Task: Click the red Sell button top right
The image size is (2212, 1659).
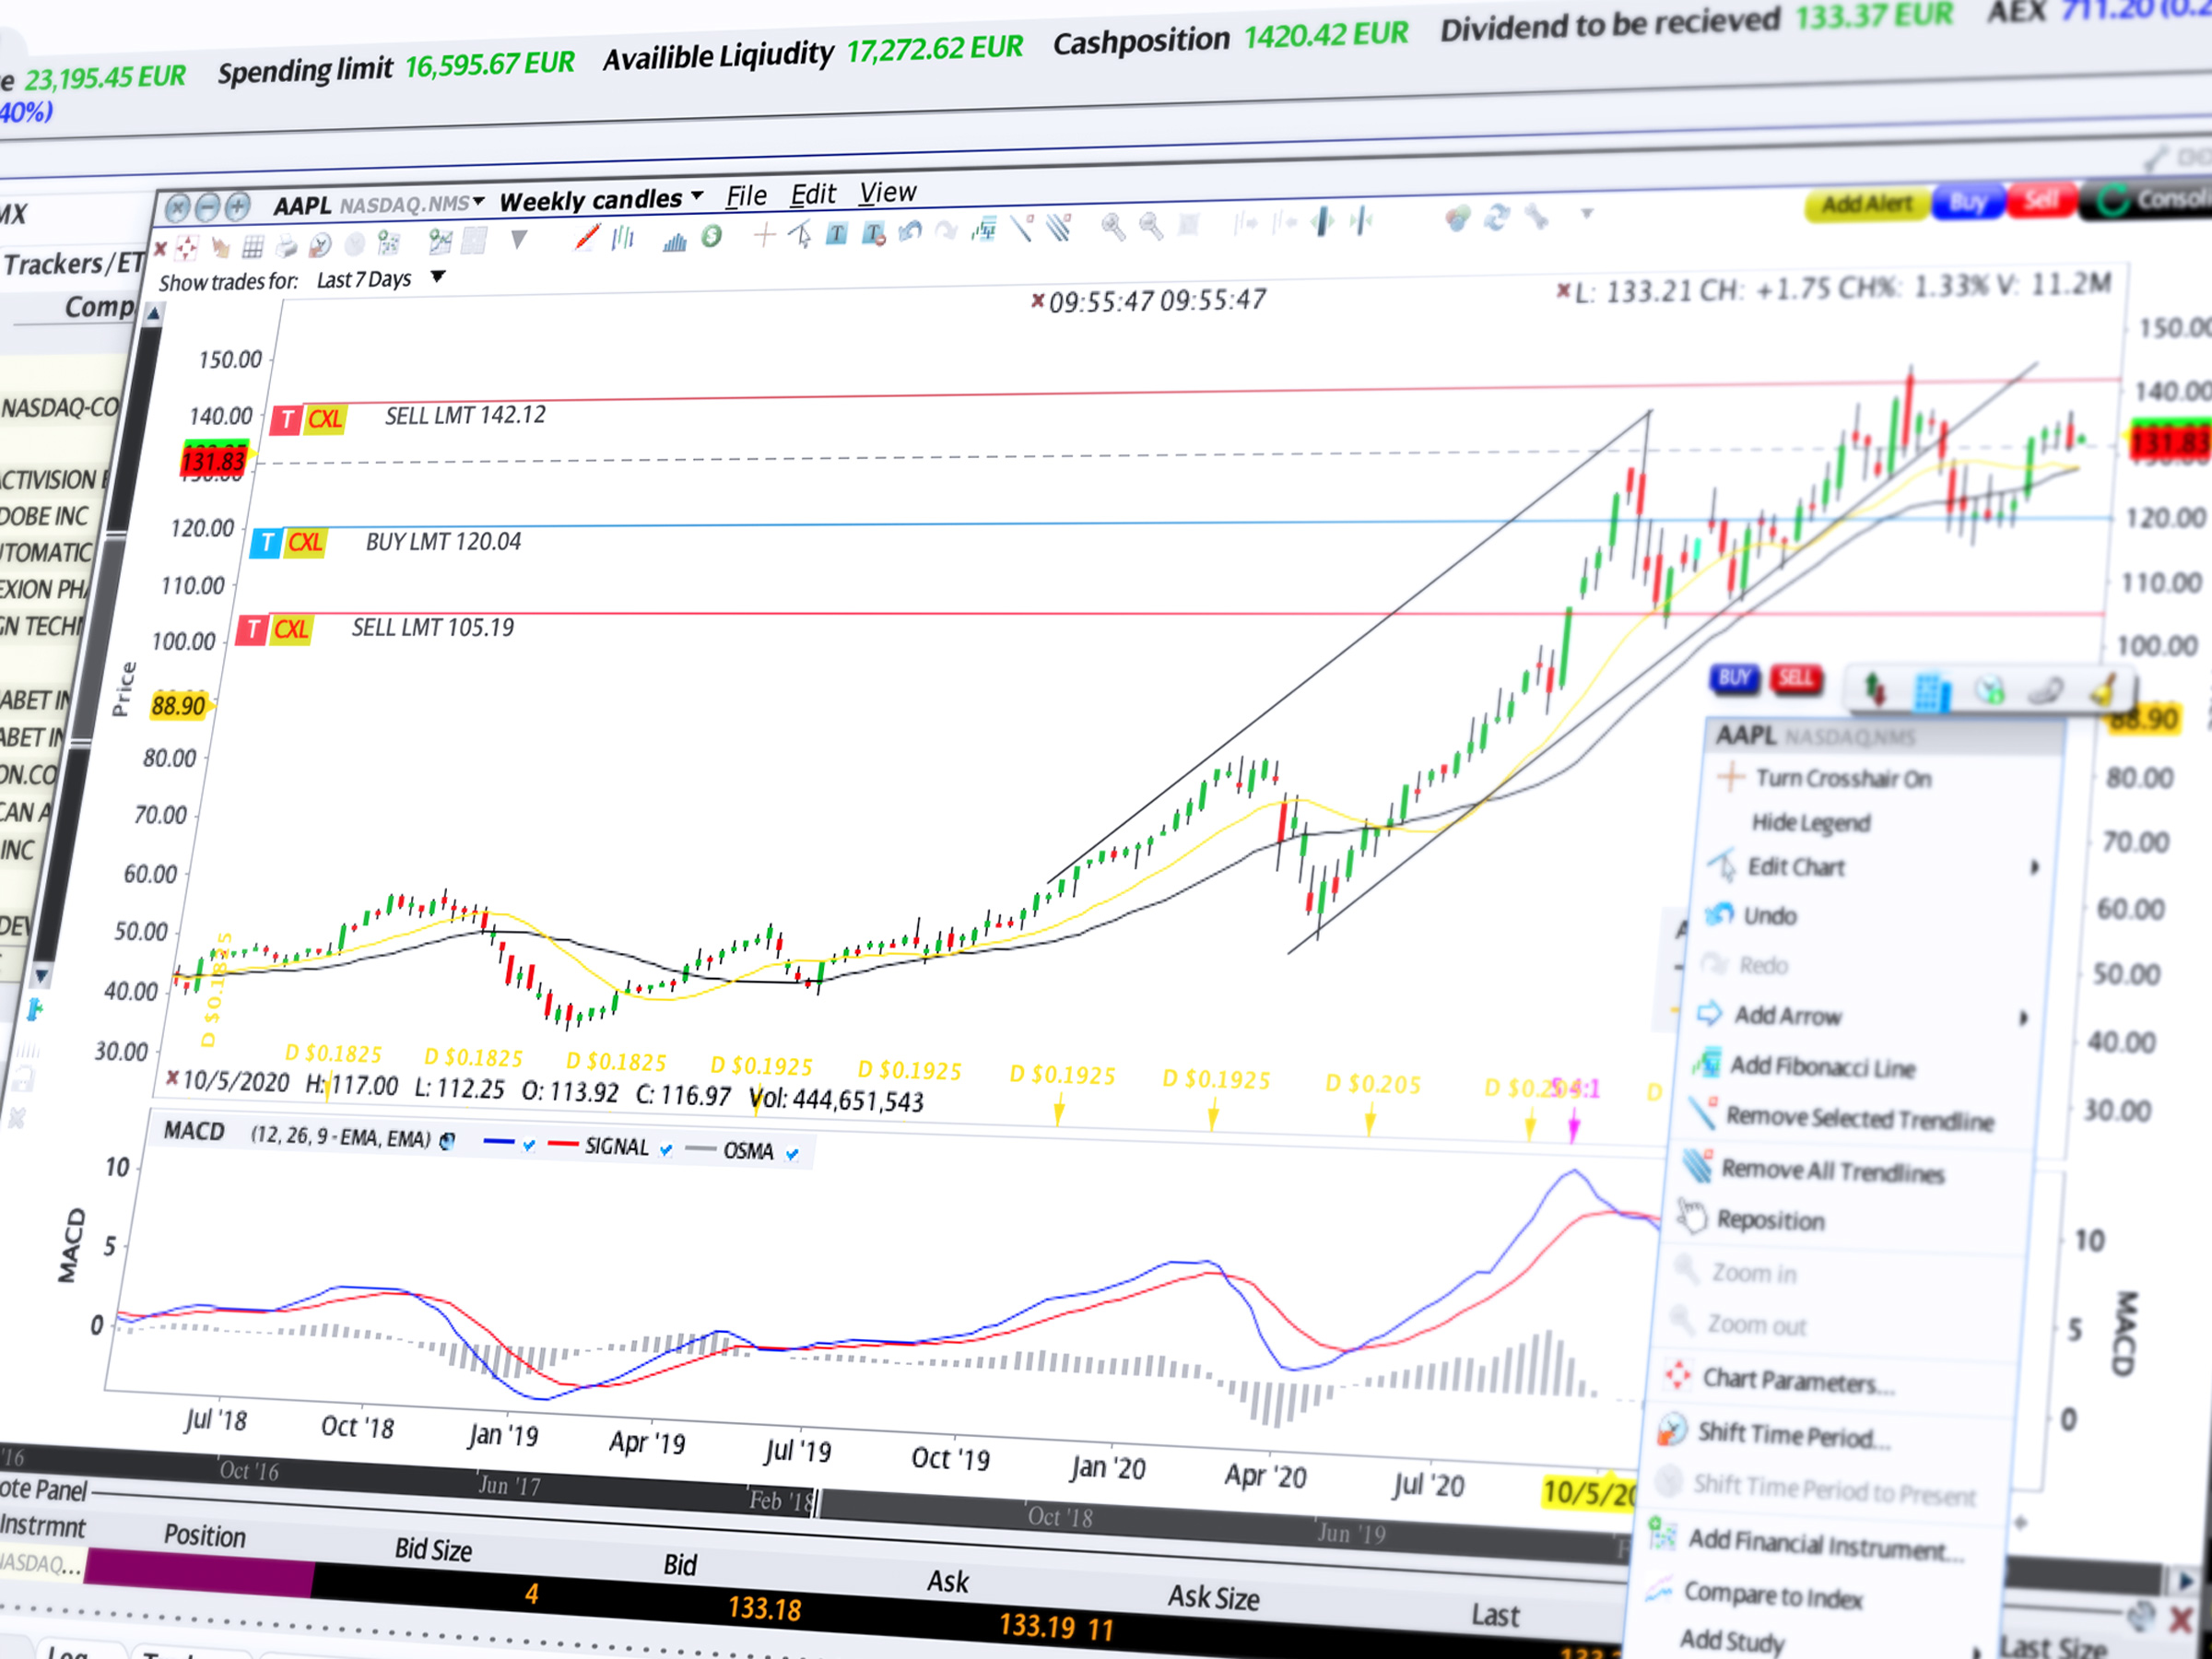Action: pyautogui.click(x=2041, y=201)
